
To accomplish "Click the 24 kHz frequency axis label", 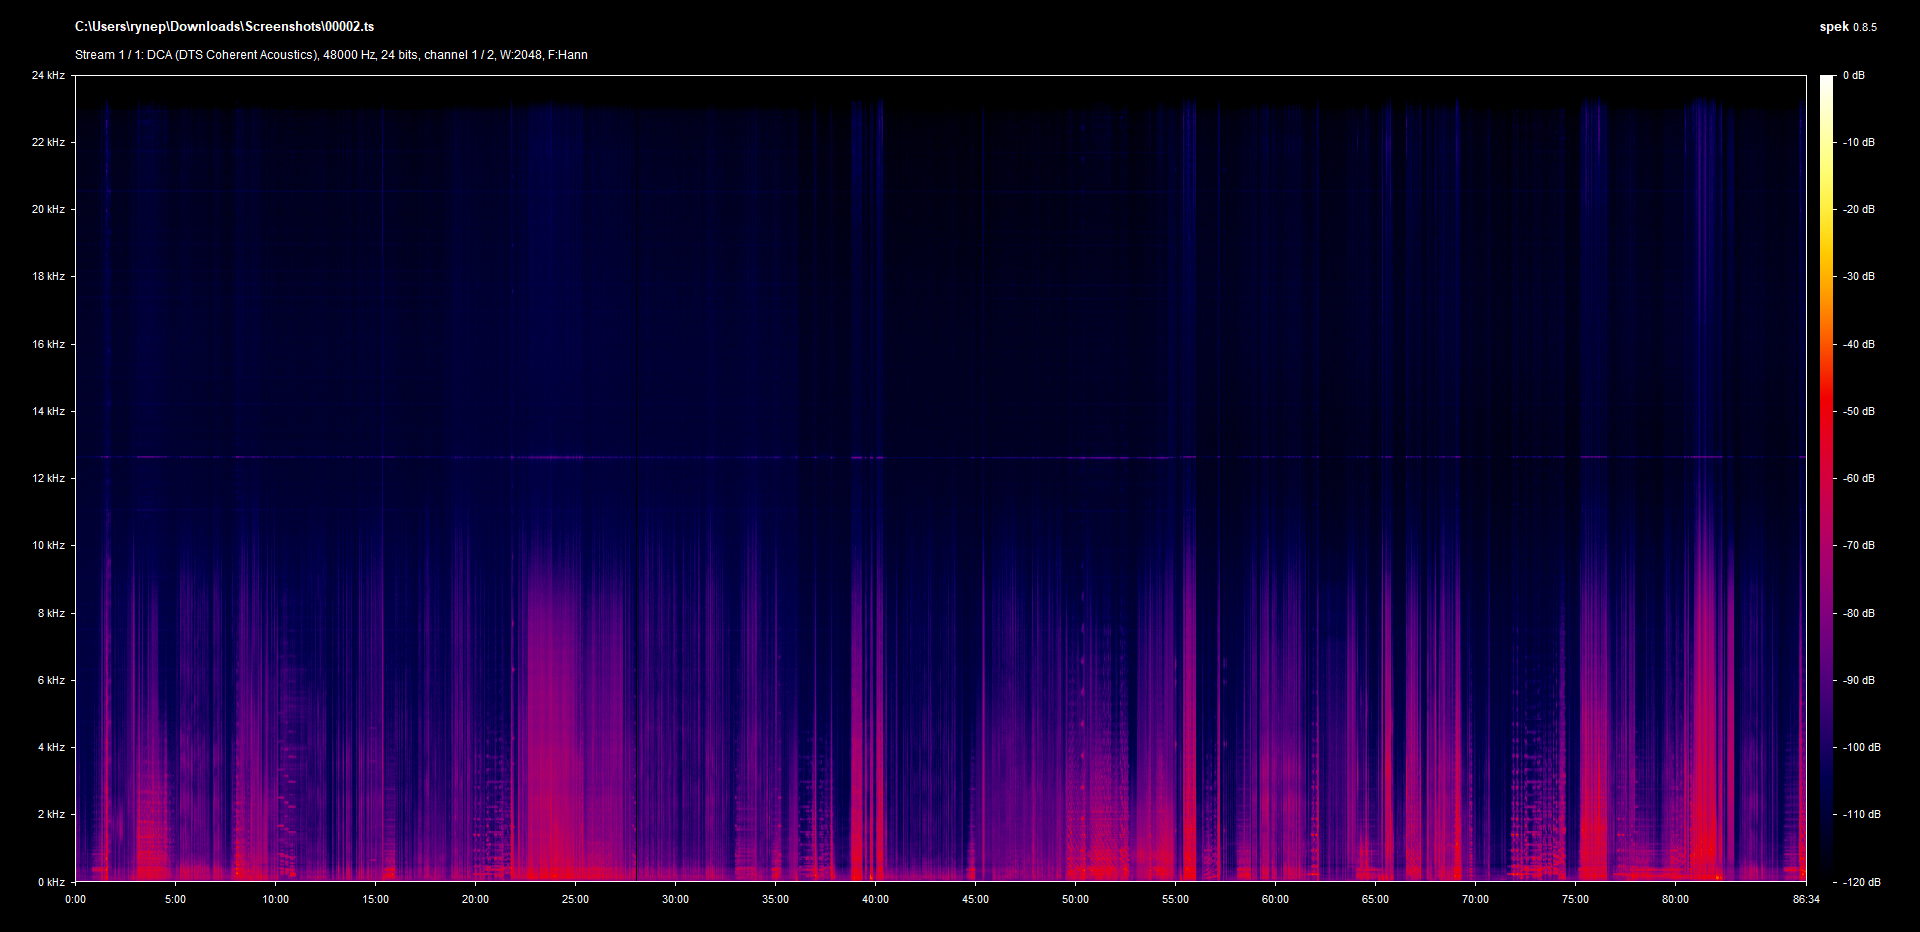I will [48, 75].
